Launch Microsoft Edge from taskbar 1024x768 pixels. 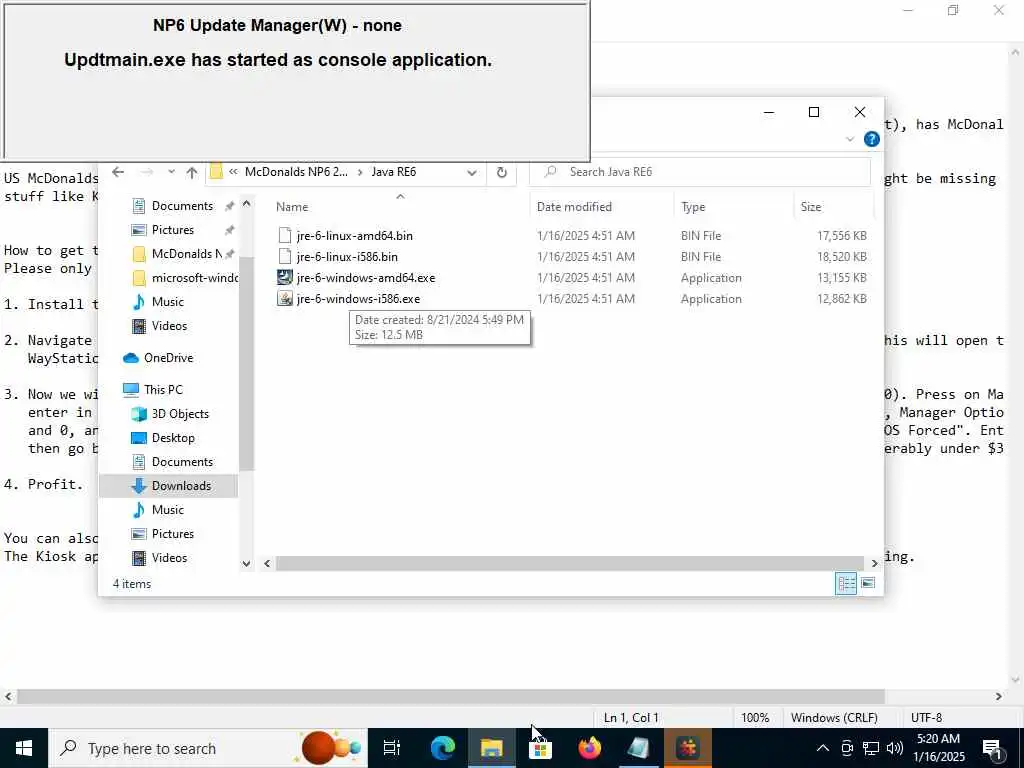[x=442, y=748]
